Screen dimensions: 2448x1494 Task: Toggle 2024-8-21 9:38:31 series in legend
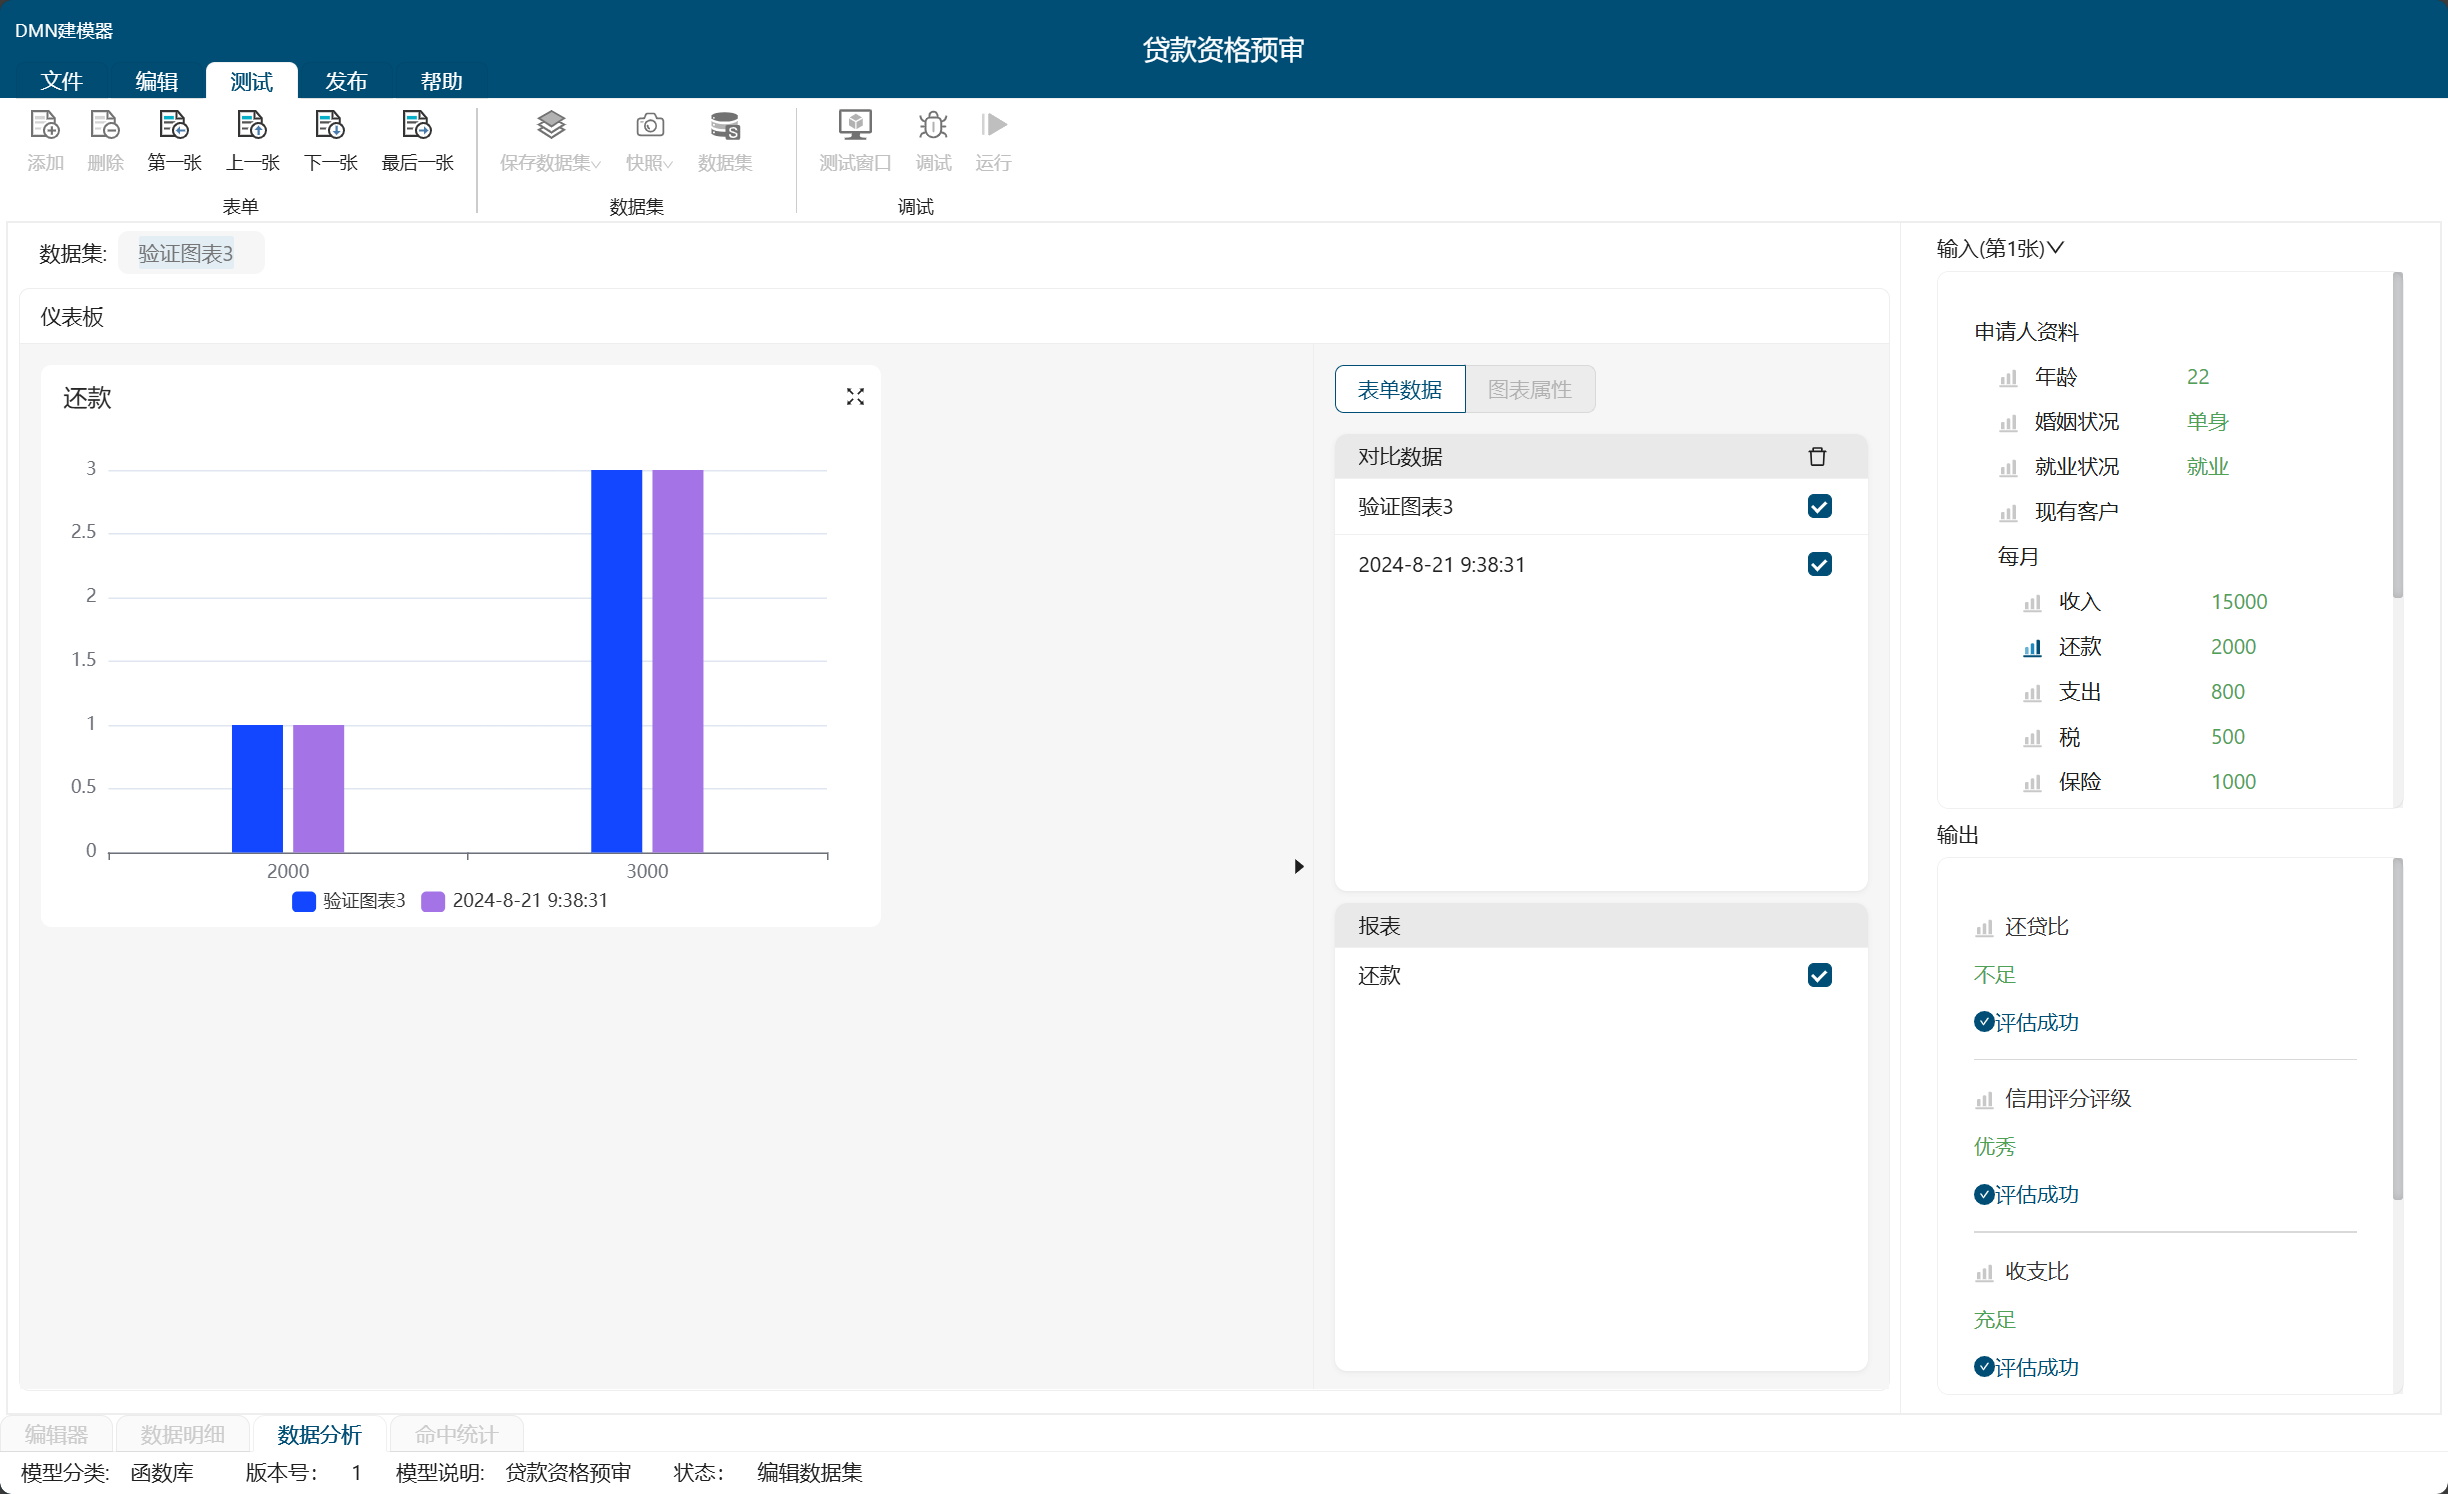click(x=515, y=901)
